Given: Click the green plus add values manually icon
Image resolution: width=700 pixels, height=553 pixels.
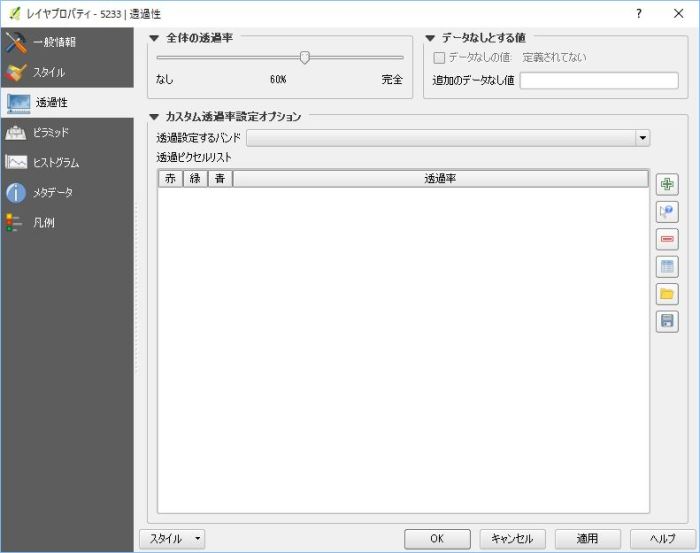Looking at the screenshot, I should pyautogui.click(x=667, y=184).
